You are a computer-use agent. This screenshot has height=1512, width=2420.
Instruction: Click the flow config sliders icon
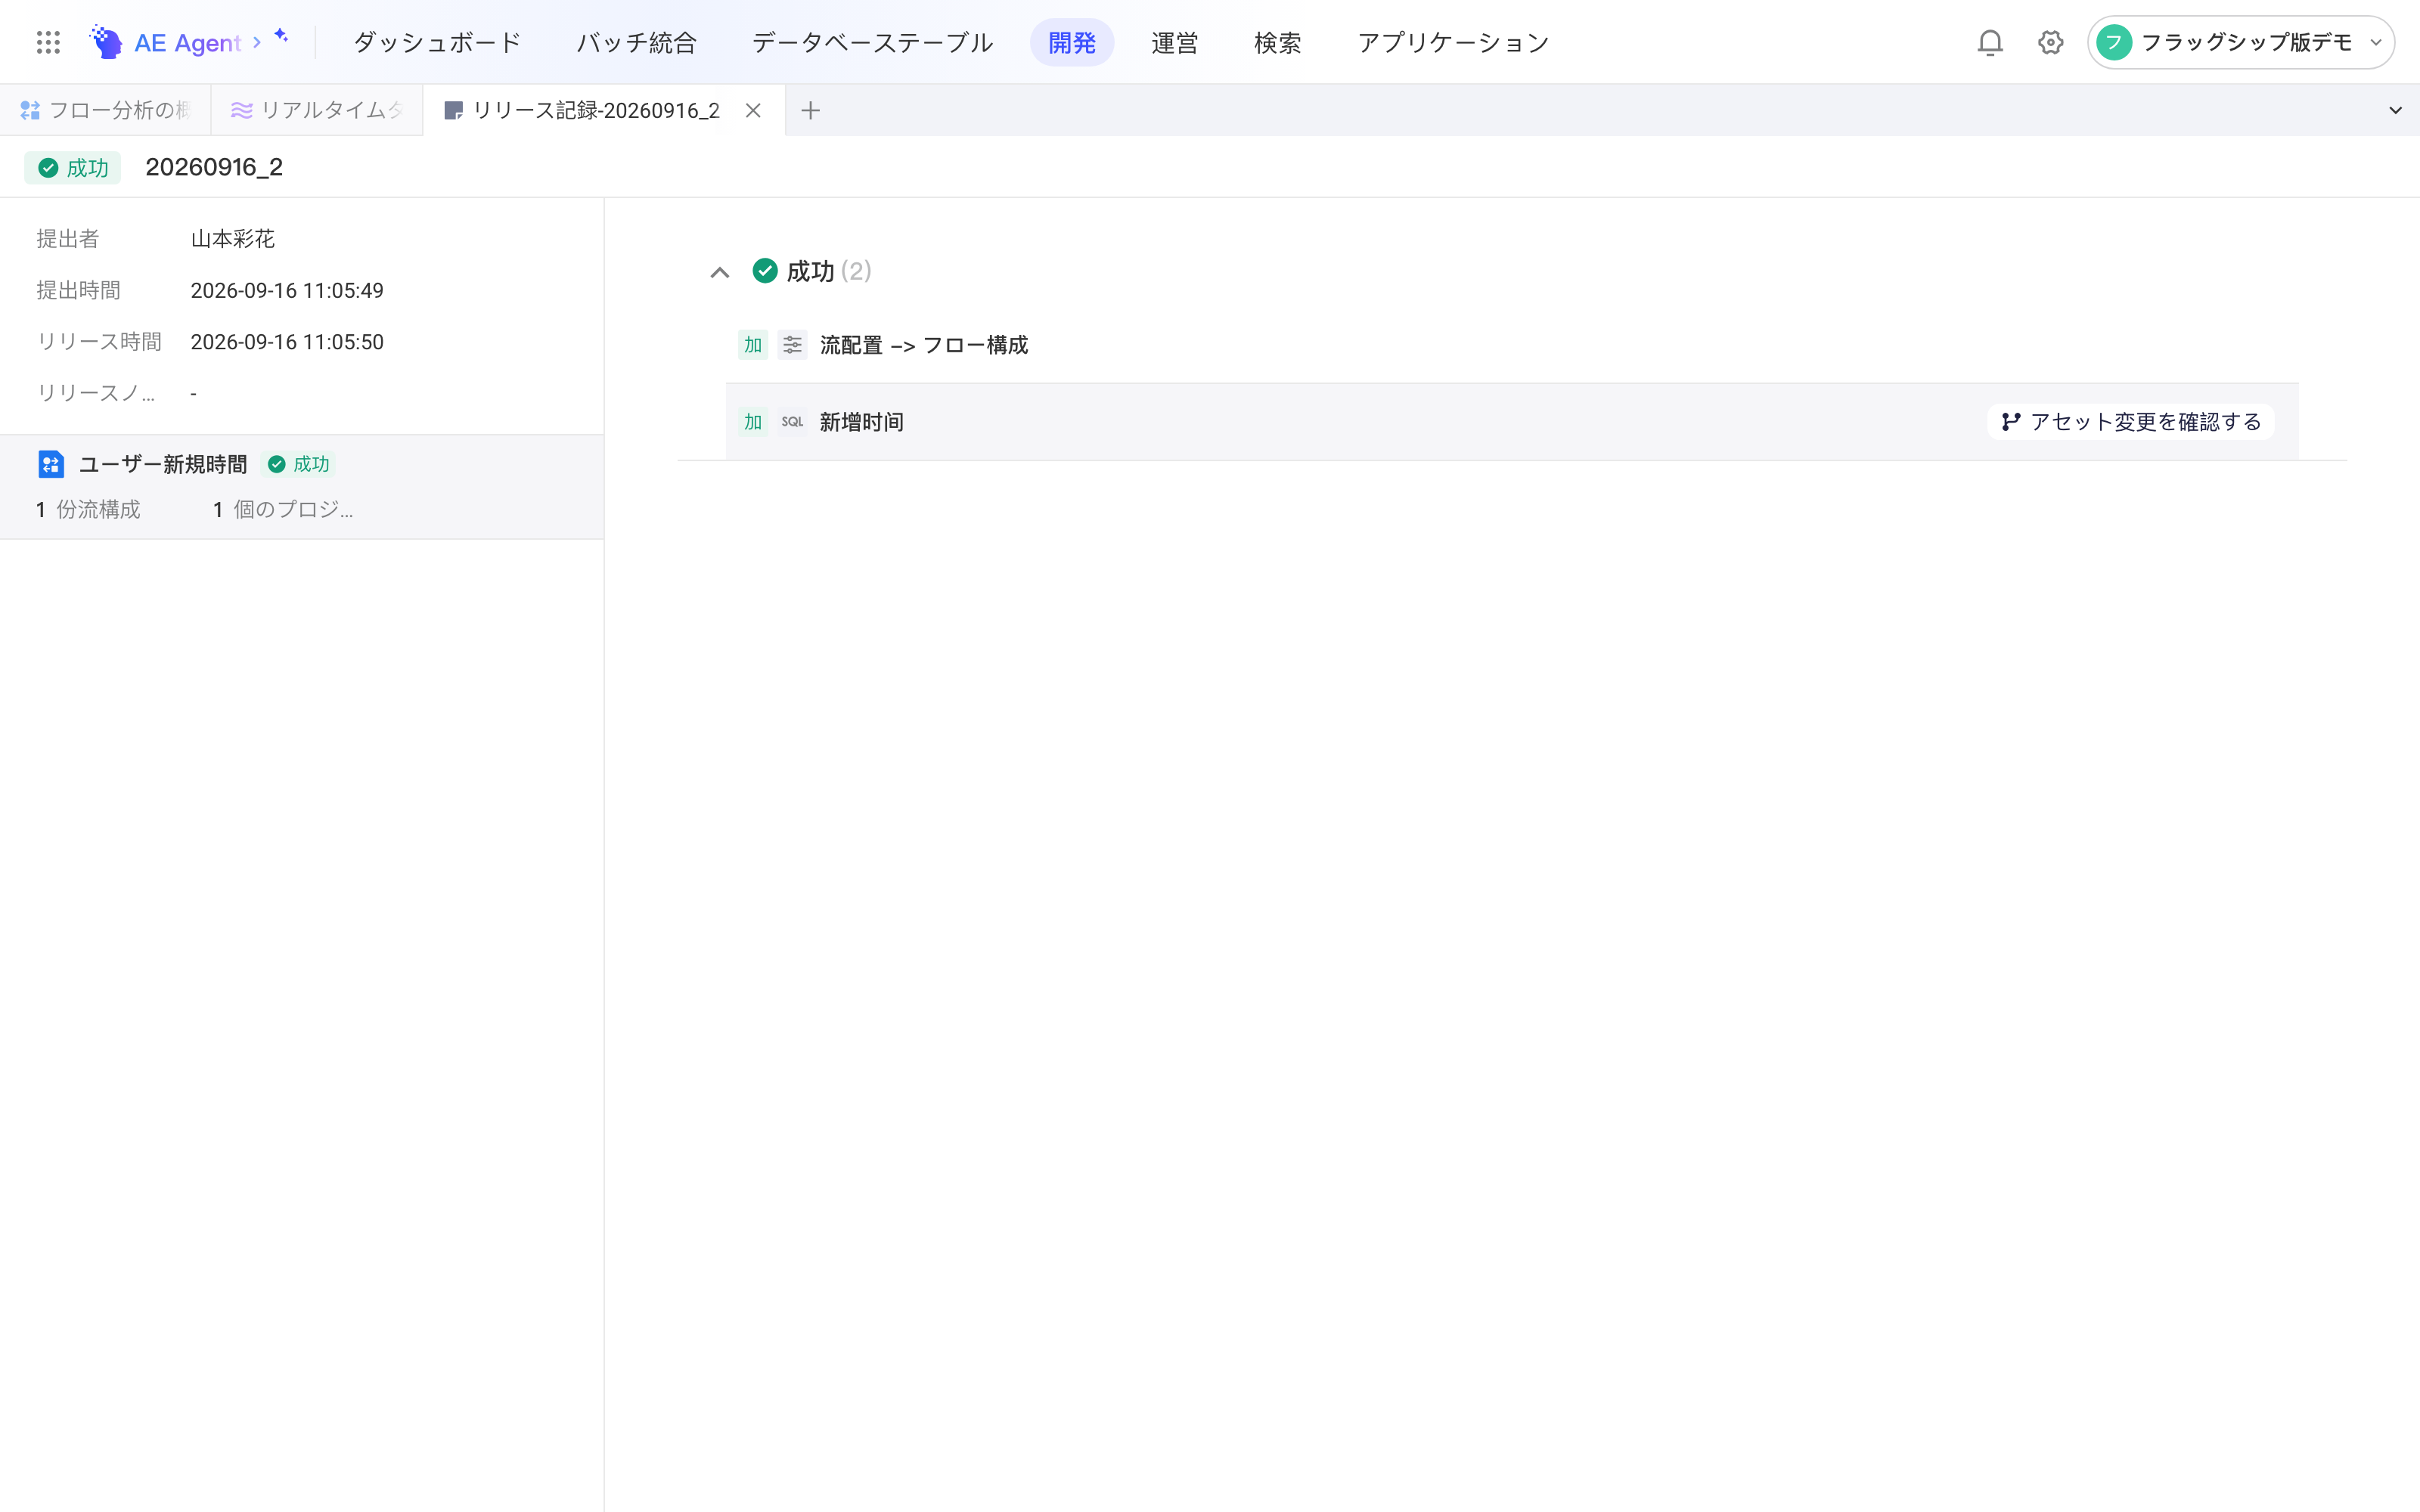[792, 345]
